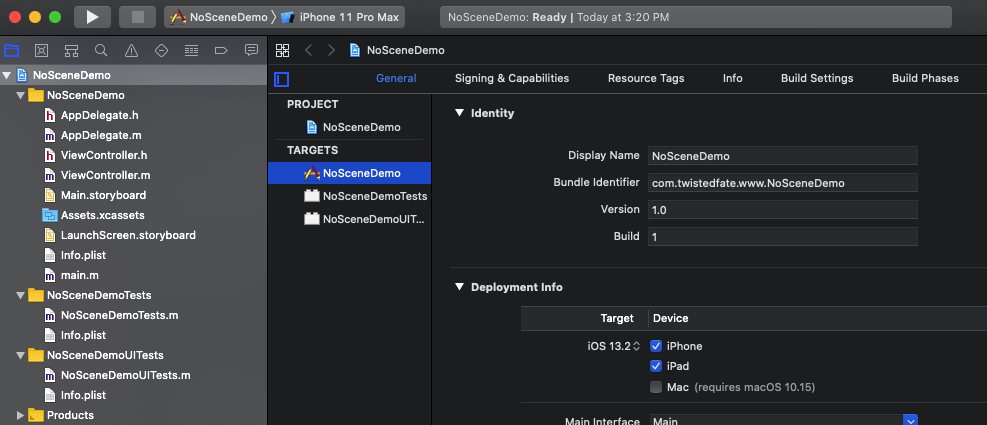
Task: Go back in editor history
Action: click(x=308, y=50)
